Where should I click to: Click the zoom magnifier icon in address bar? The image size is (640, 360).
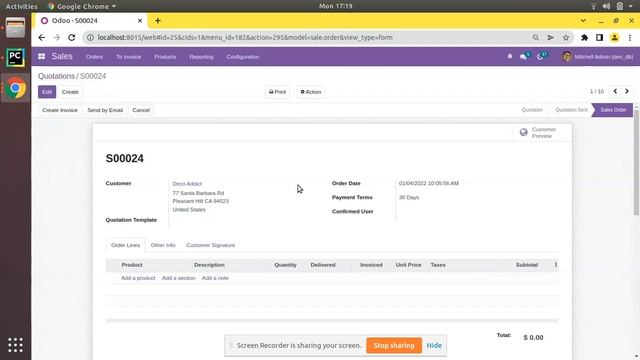point(536,38)
